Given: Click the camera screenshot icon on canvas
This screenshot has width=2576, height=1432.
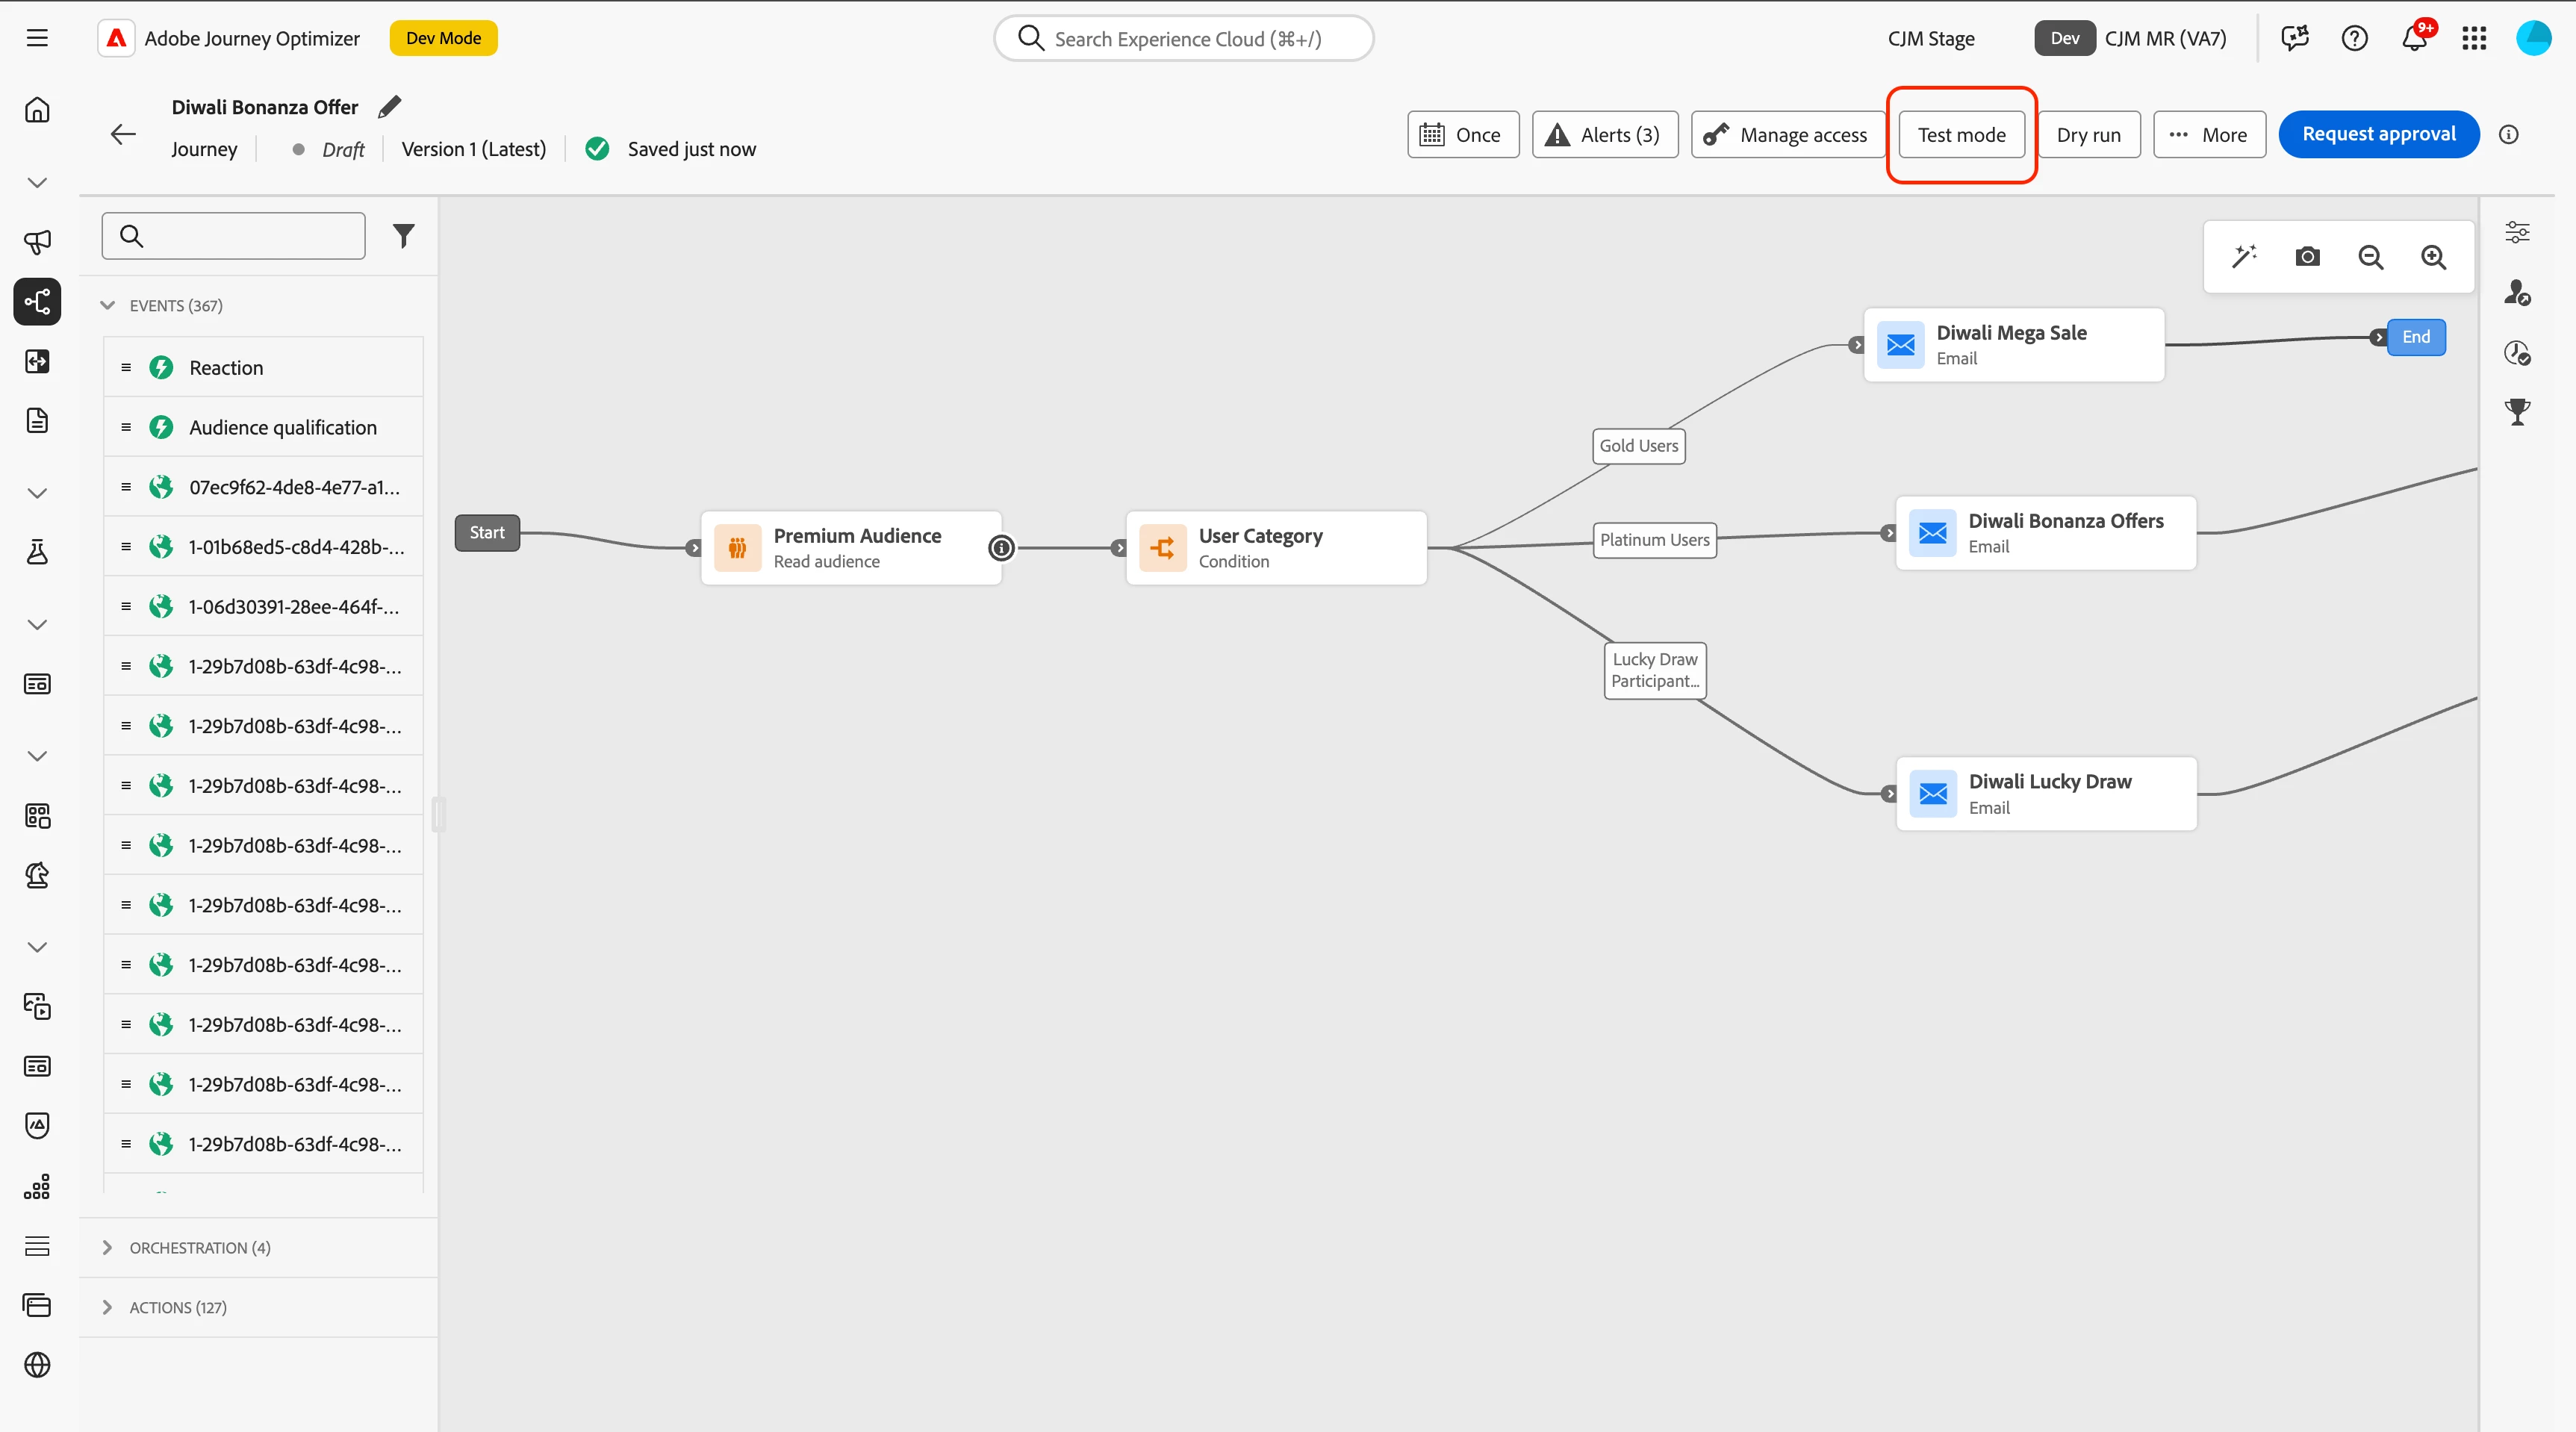Looking at the screenshot, I should pos(2307,257).
